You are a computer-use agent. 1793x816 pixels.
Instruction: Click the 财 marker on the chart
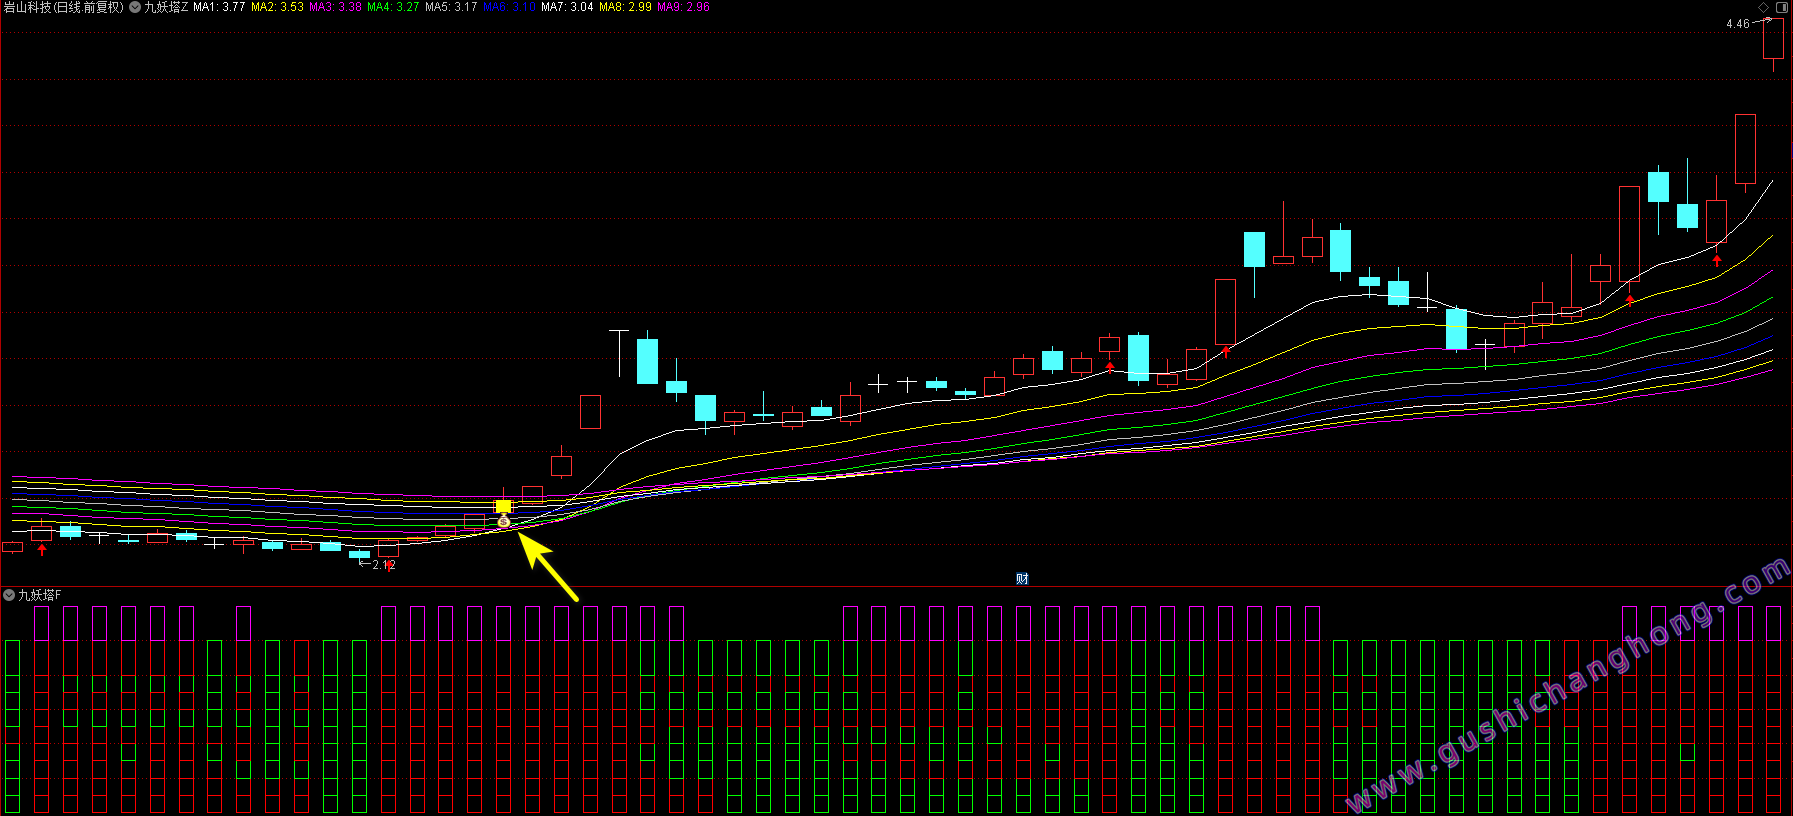click(1022, 579)
